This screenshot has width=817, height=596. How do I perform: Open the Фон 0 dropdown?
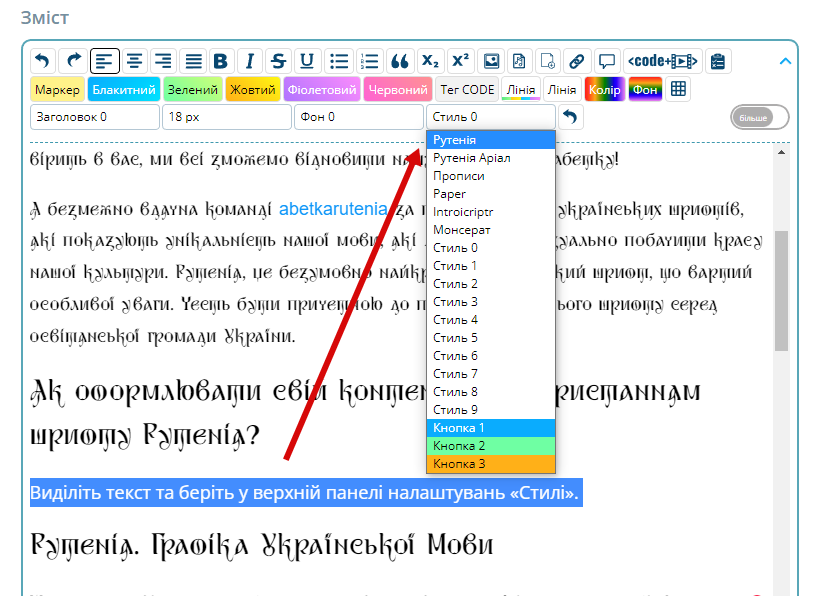[x=358, y=117]
